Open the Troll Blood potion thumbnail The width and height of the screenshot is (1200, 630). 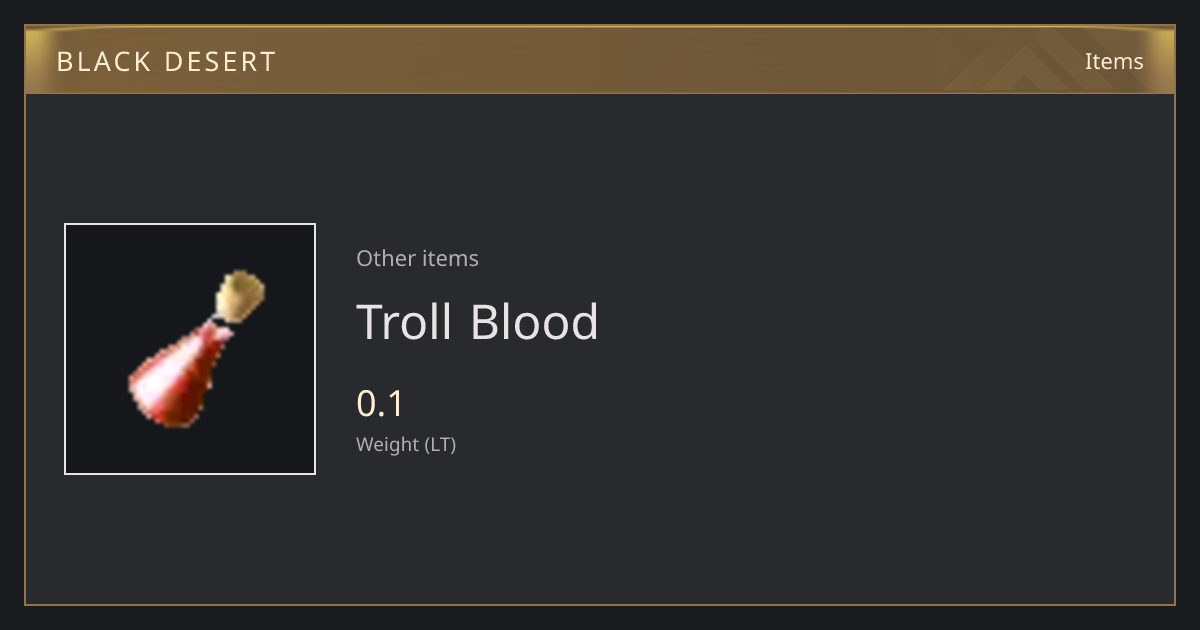coord(190,349)
